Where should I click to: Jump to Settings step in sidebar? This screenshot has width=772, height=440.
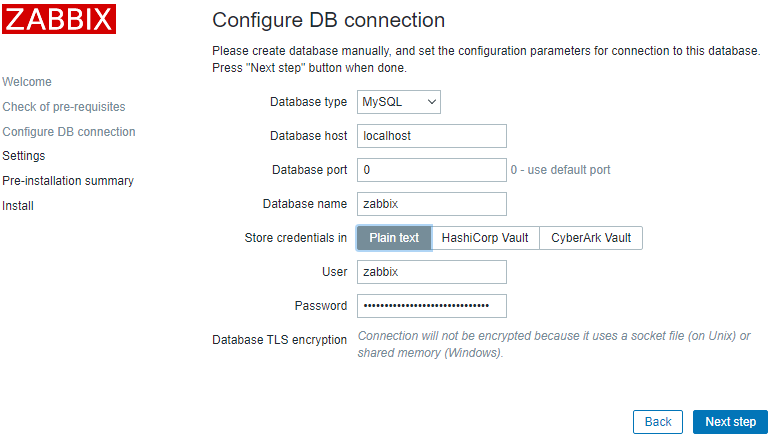point(24,156)
